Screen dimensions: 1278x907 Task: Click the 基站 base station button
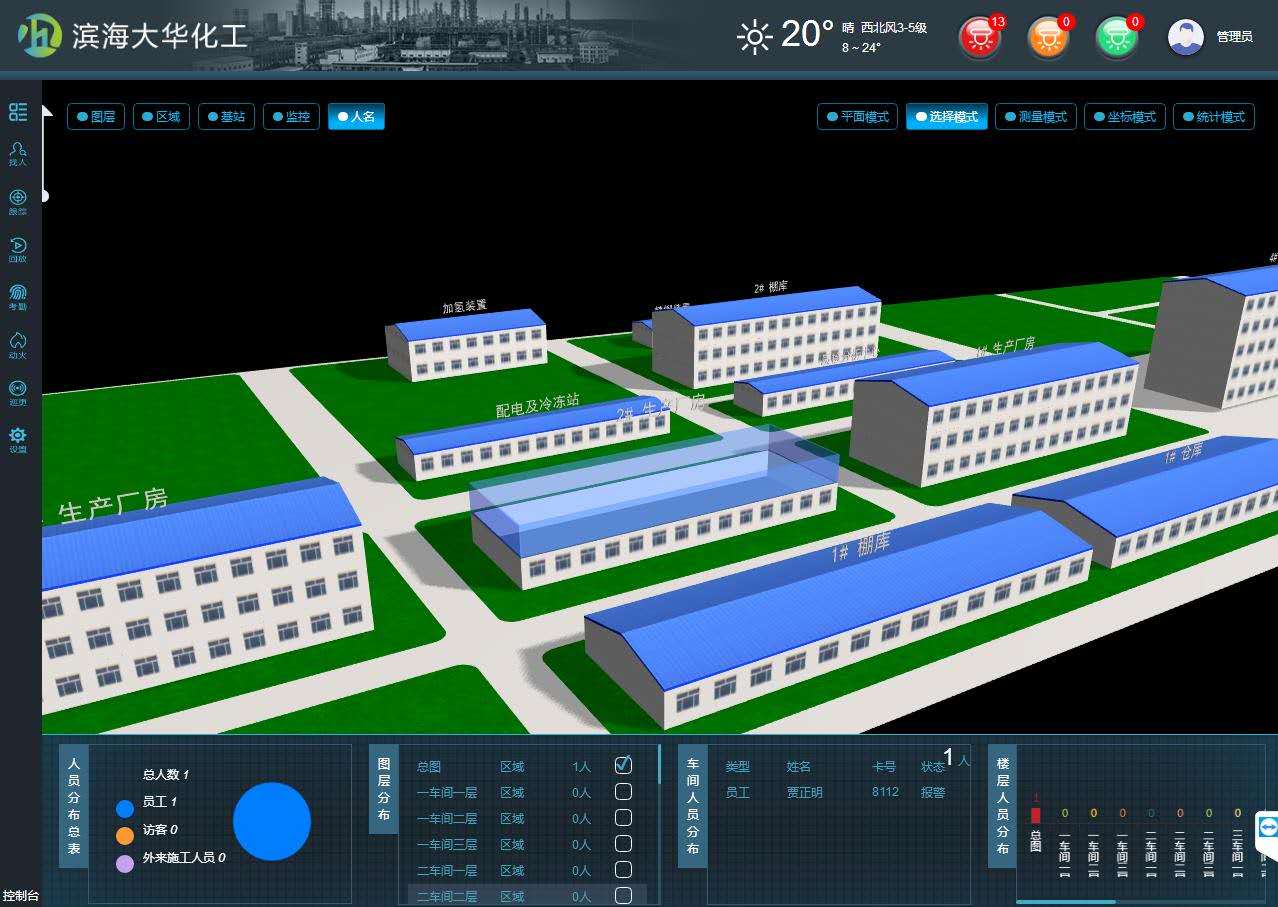(225, 117)
